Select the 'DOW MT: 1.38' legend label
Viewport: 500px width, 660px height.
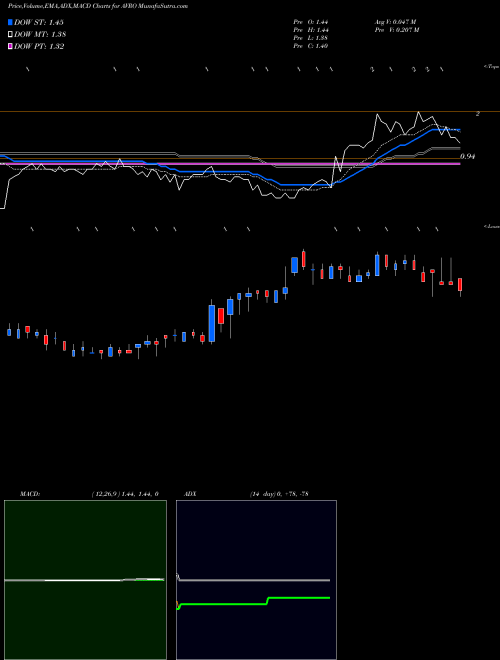click(40, 35)
